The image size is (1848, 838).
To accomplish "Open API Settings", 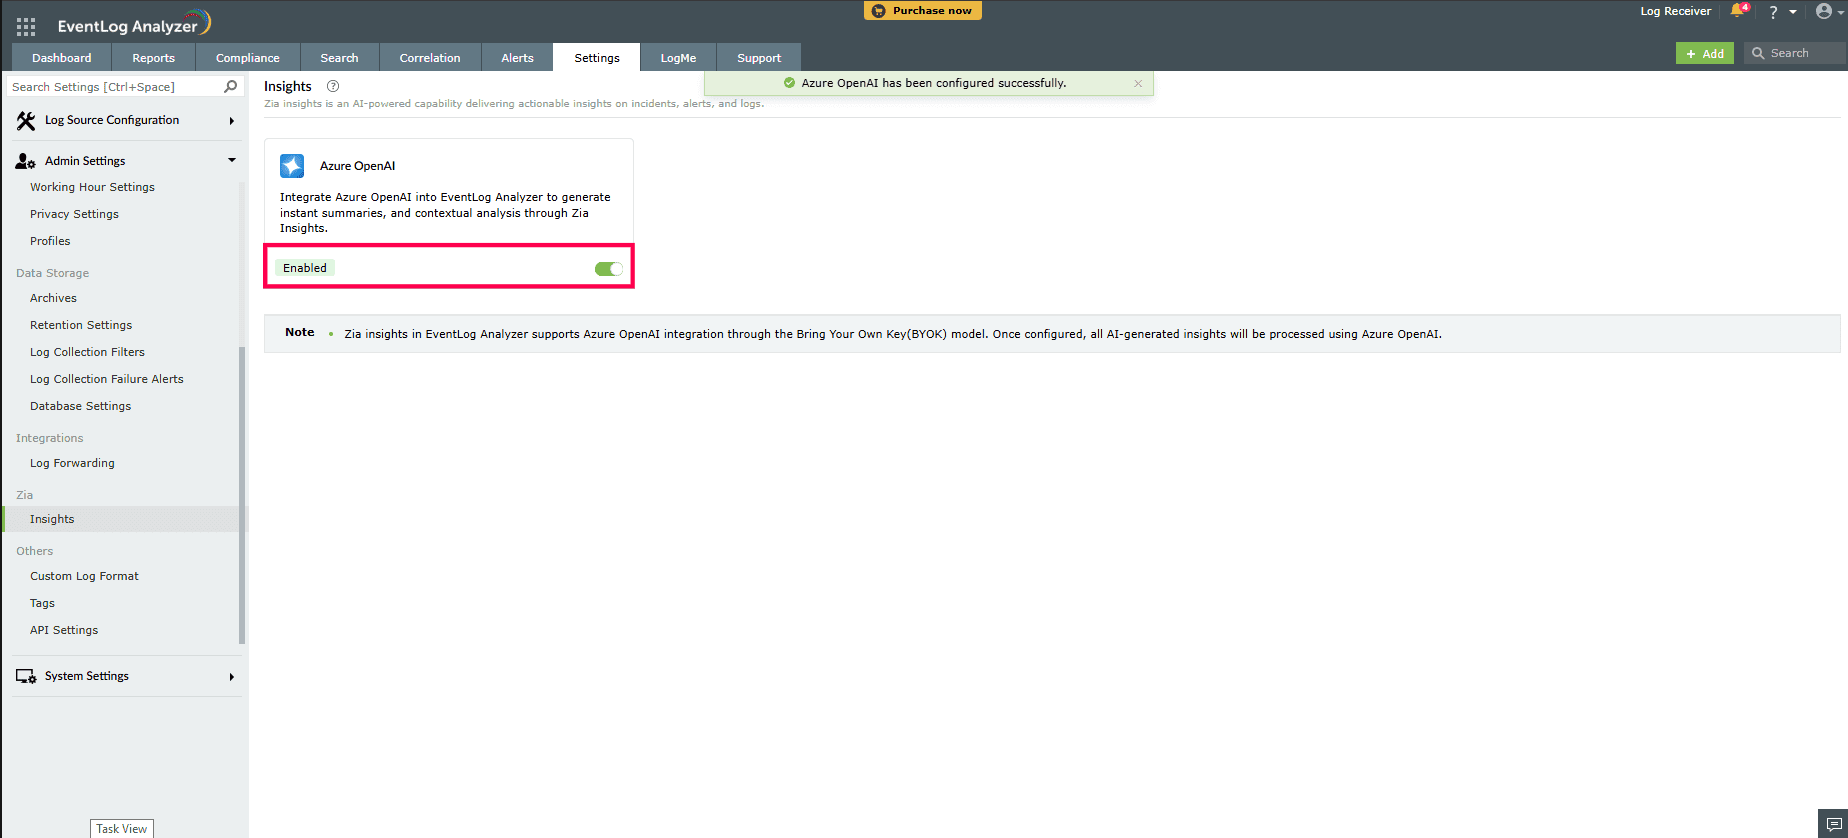I will tap(64, 630).
